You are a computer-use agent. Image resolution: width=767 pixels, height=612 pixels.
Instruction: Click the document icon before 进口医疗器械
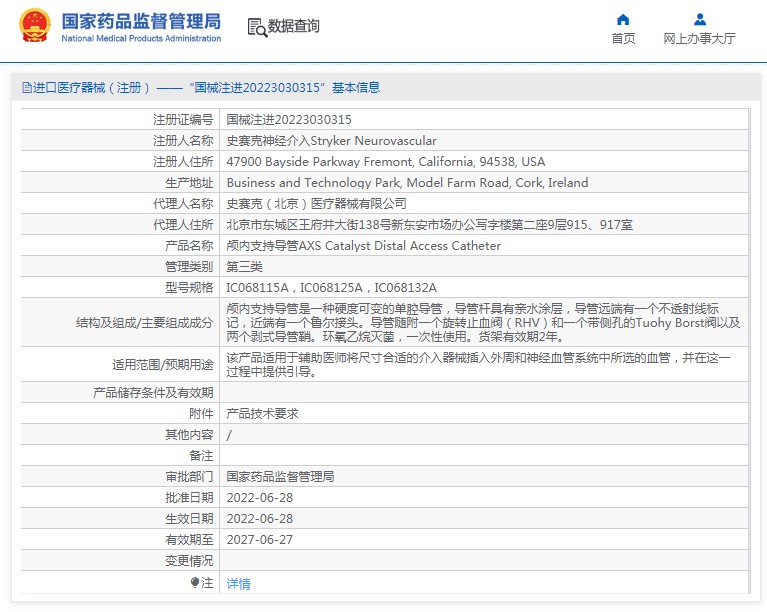click(26, 88)
